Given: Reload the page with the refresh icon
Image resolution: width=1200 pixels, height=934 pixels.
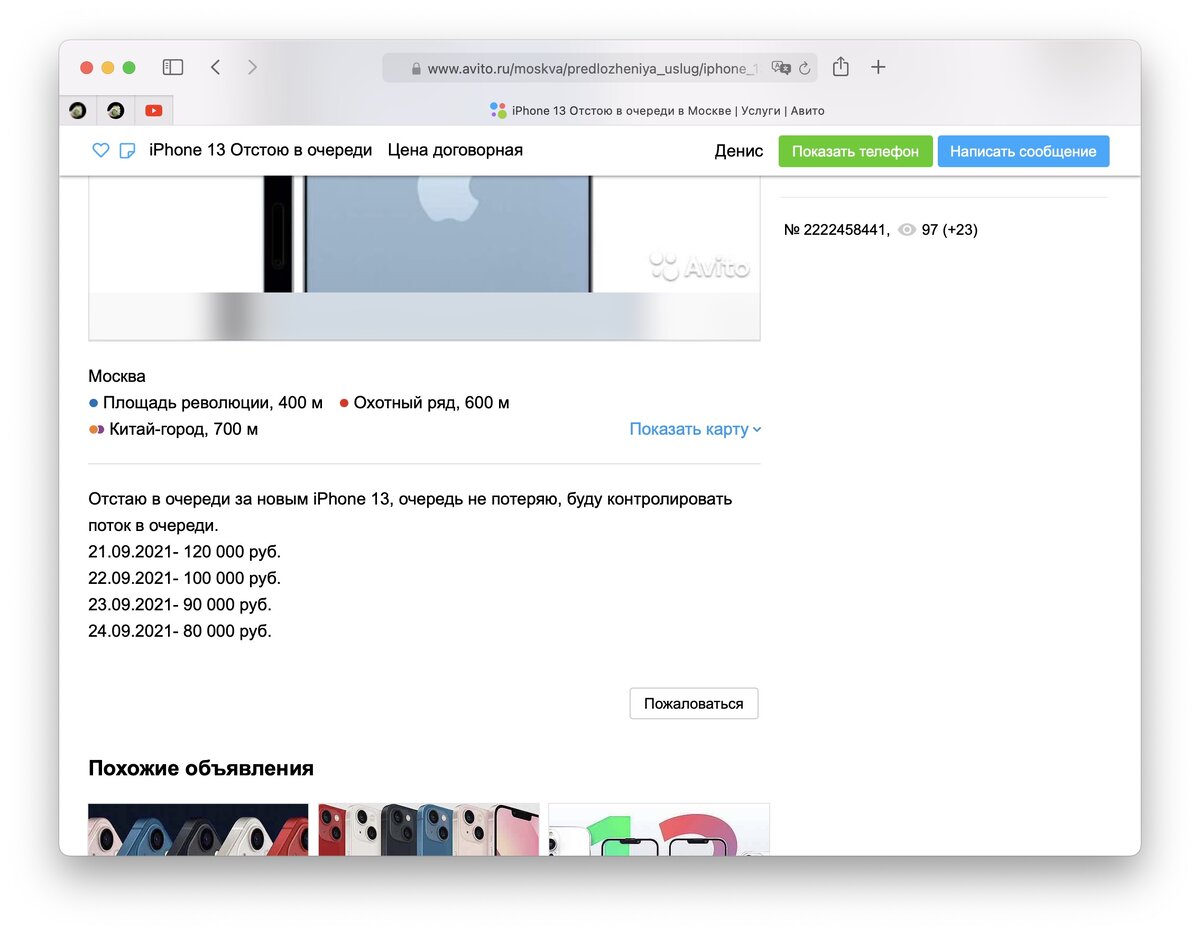Looking at the screenshot, I should pyautogui.click(x=804, y=69).
